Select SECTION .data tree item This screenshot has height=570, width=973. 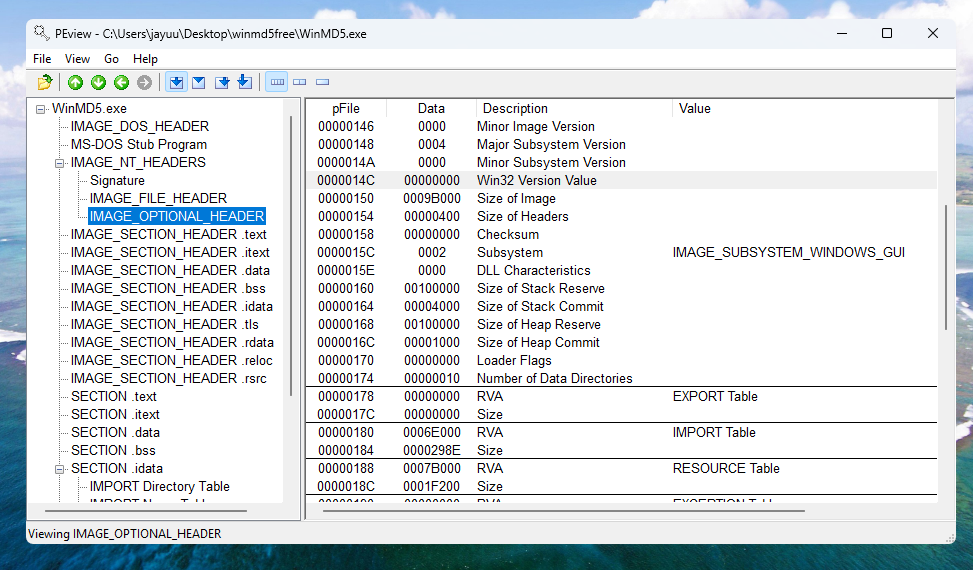tap(115, 432)
